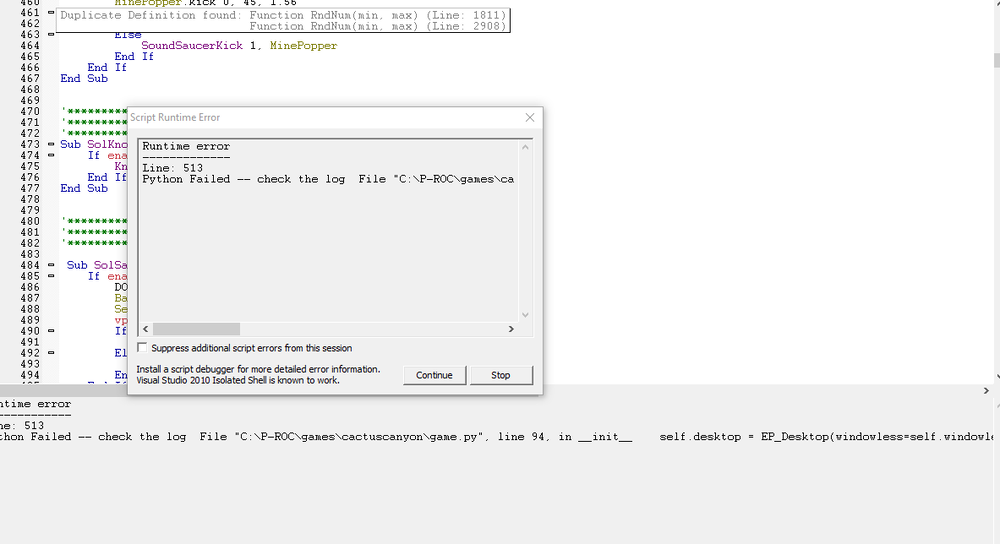Screen dimensions: 1000x544
Task: Click 'Sub SolKno' text on line 473
Action: click(x=94, y=144)
